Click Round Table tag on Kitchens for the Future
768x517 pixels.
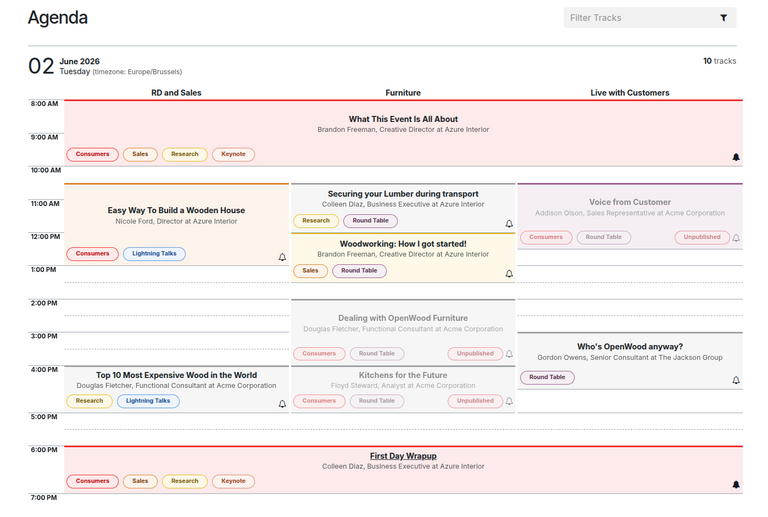(x=377, y=401)
